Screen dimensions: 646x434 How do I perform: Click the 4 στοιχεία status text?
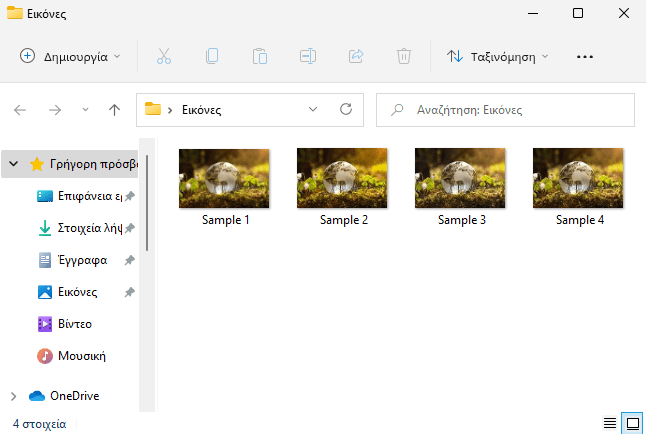(40, 424)
